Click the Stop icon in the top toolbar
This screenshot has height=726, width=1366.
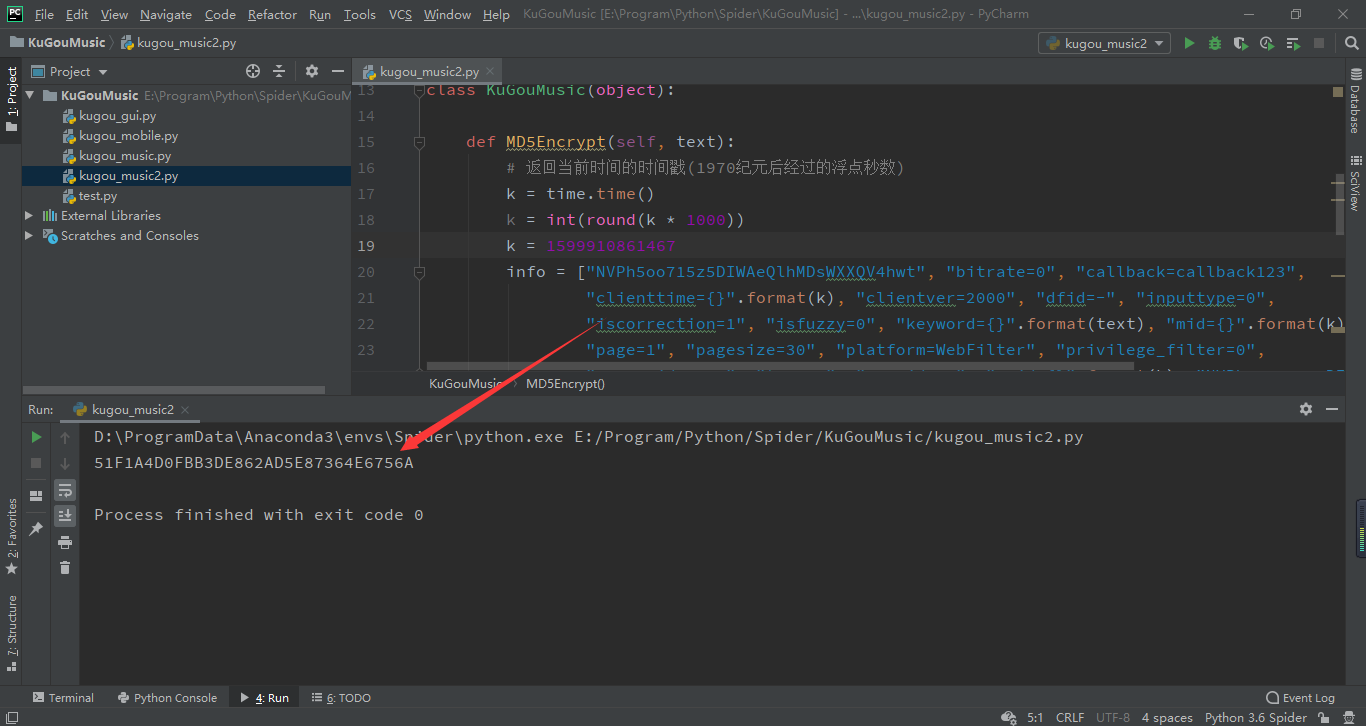click(x=1319, y=43)
